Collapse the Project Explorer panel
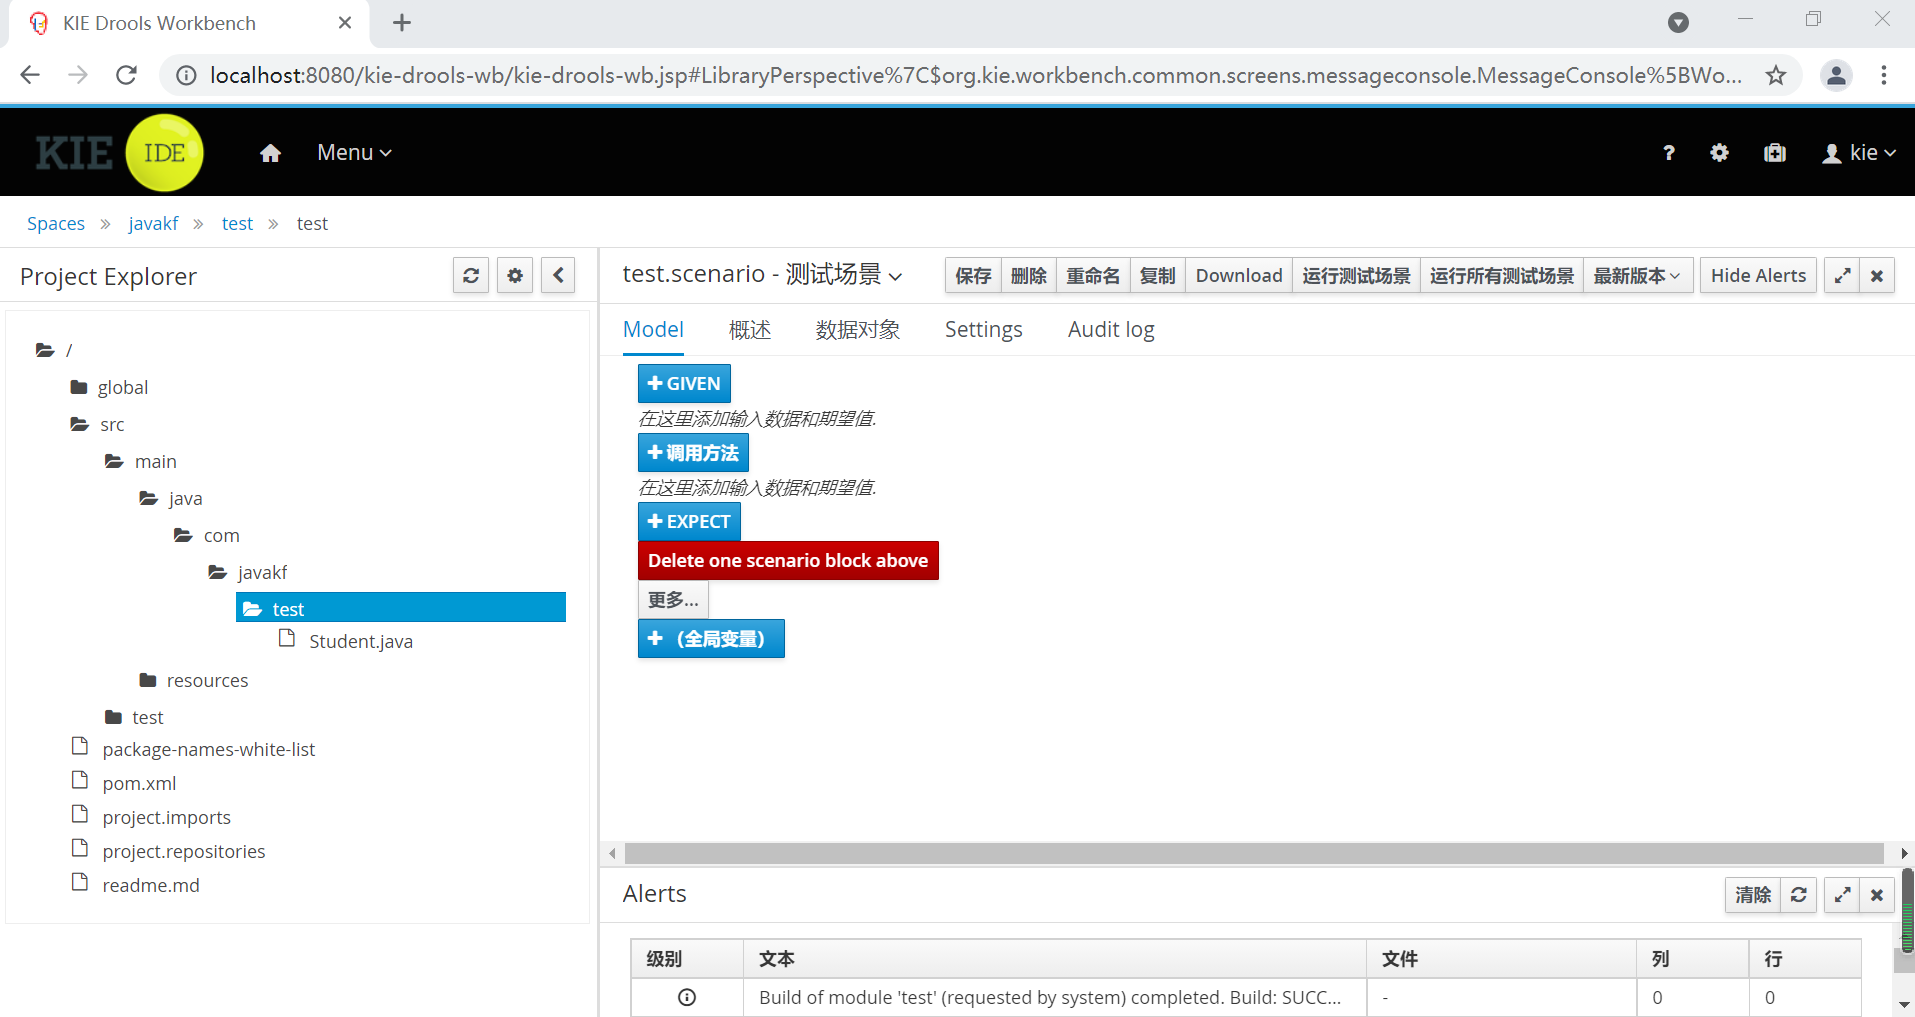 pyautogui.click(x=558, y=275)
